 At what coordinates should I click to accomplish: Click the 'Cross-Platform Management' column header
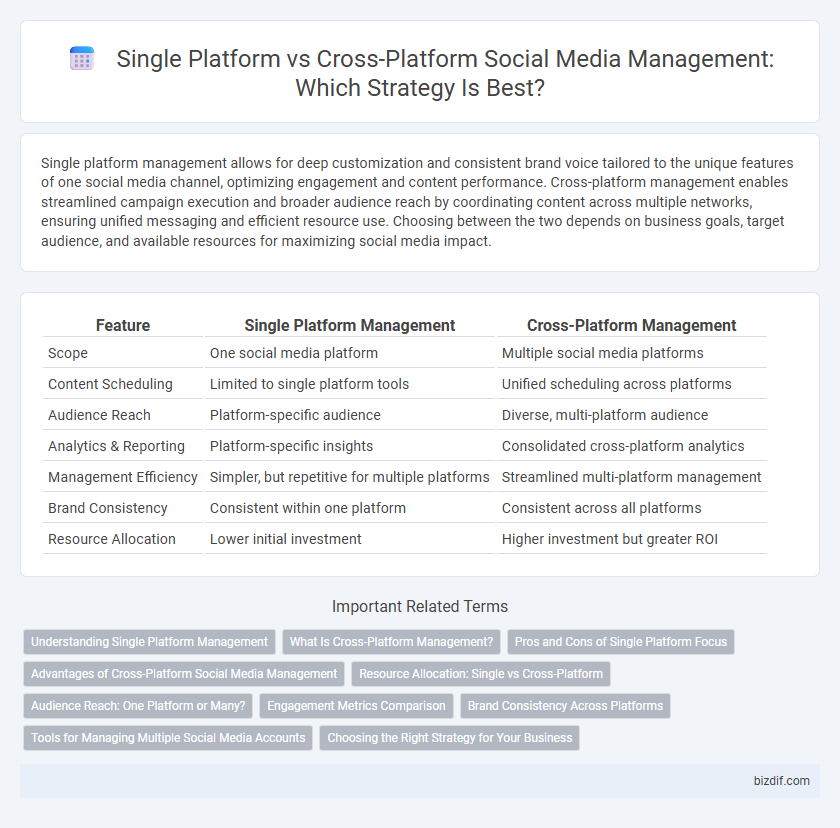coord(632,325)
